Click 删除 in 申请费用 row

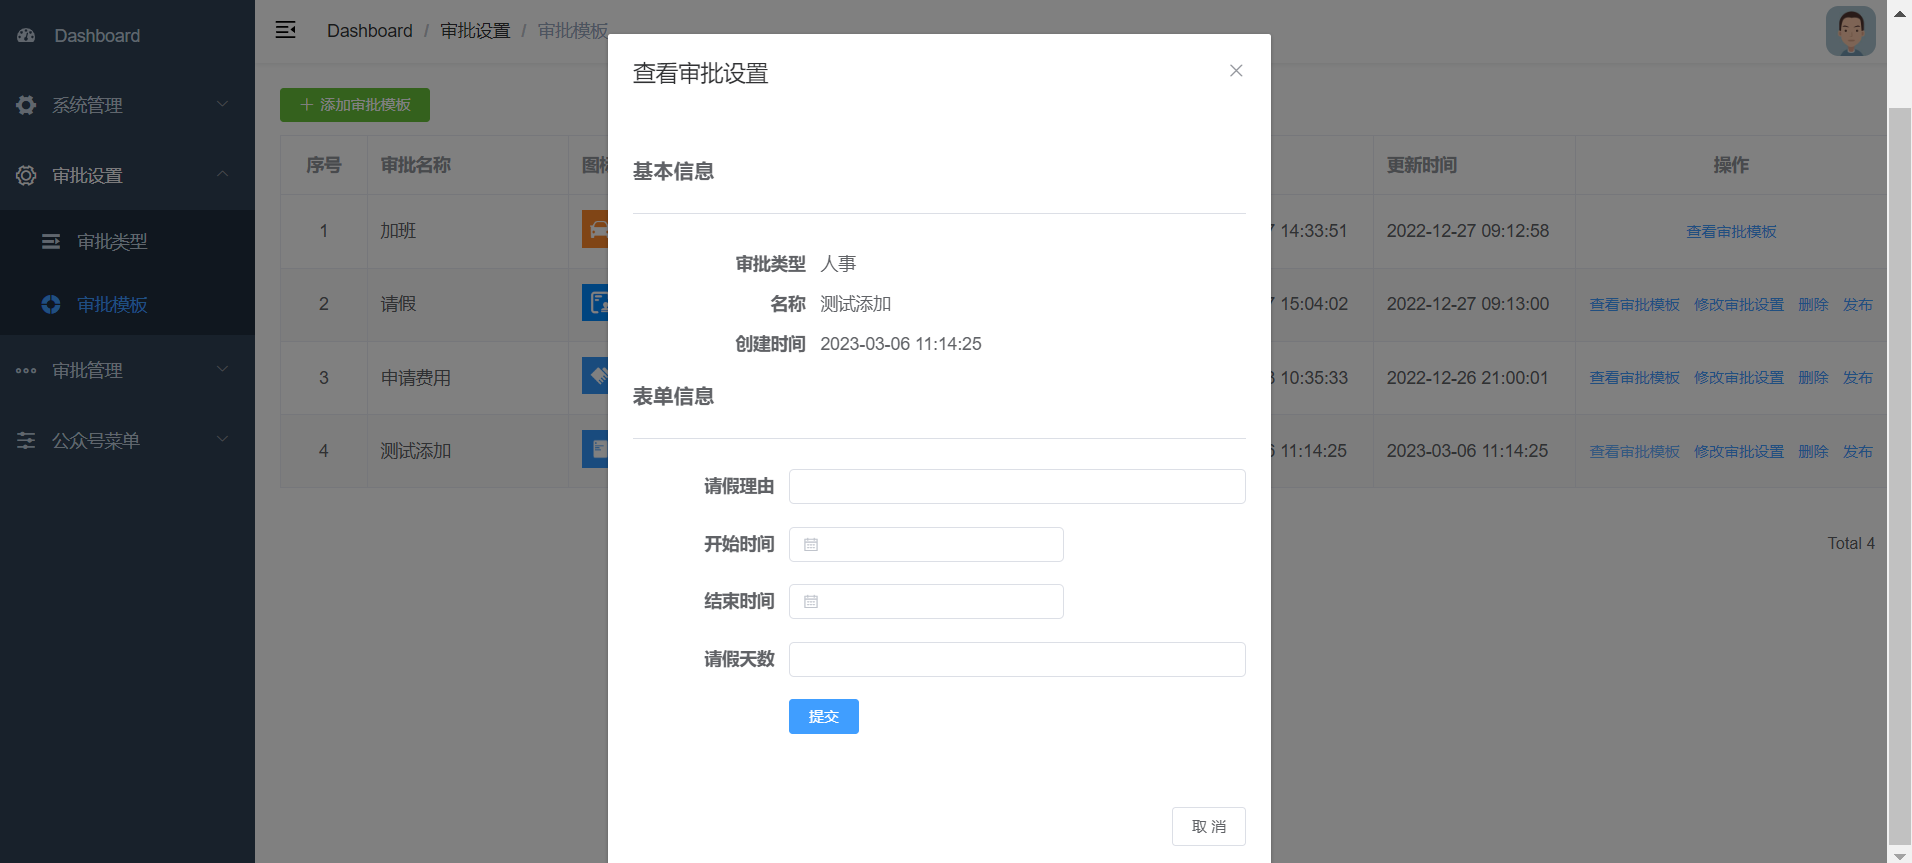point(1813,377)
